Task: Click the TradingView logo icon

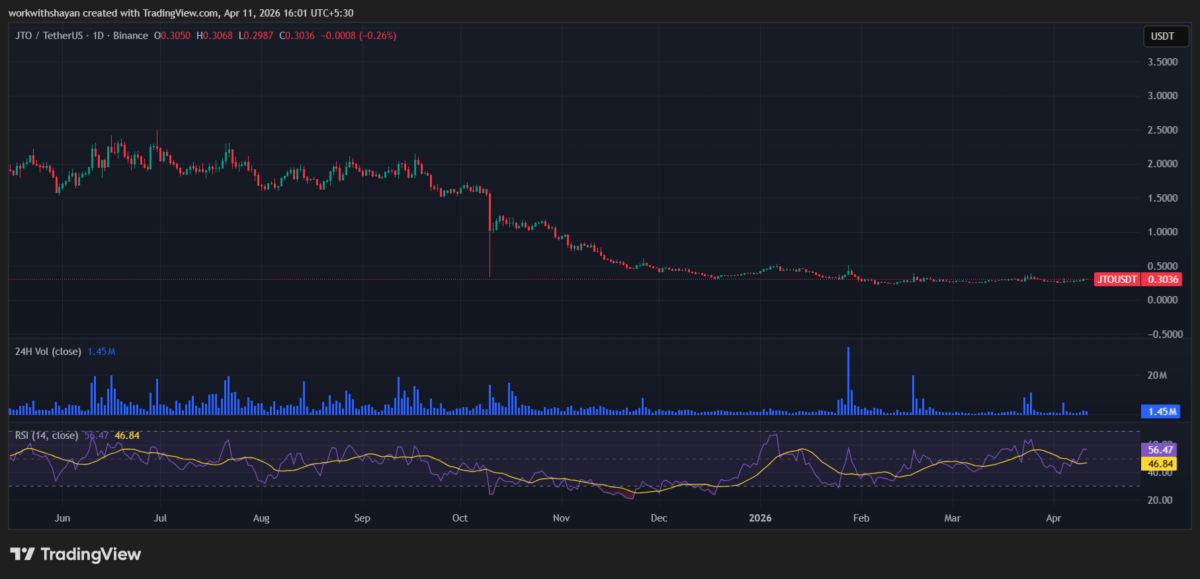Action: tap(22, 554)
